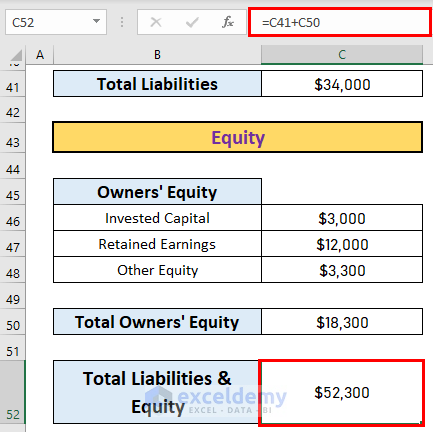This screenshot has height=432, width=433.
Task: Select row 43 header
Action: pos(13,138)
